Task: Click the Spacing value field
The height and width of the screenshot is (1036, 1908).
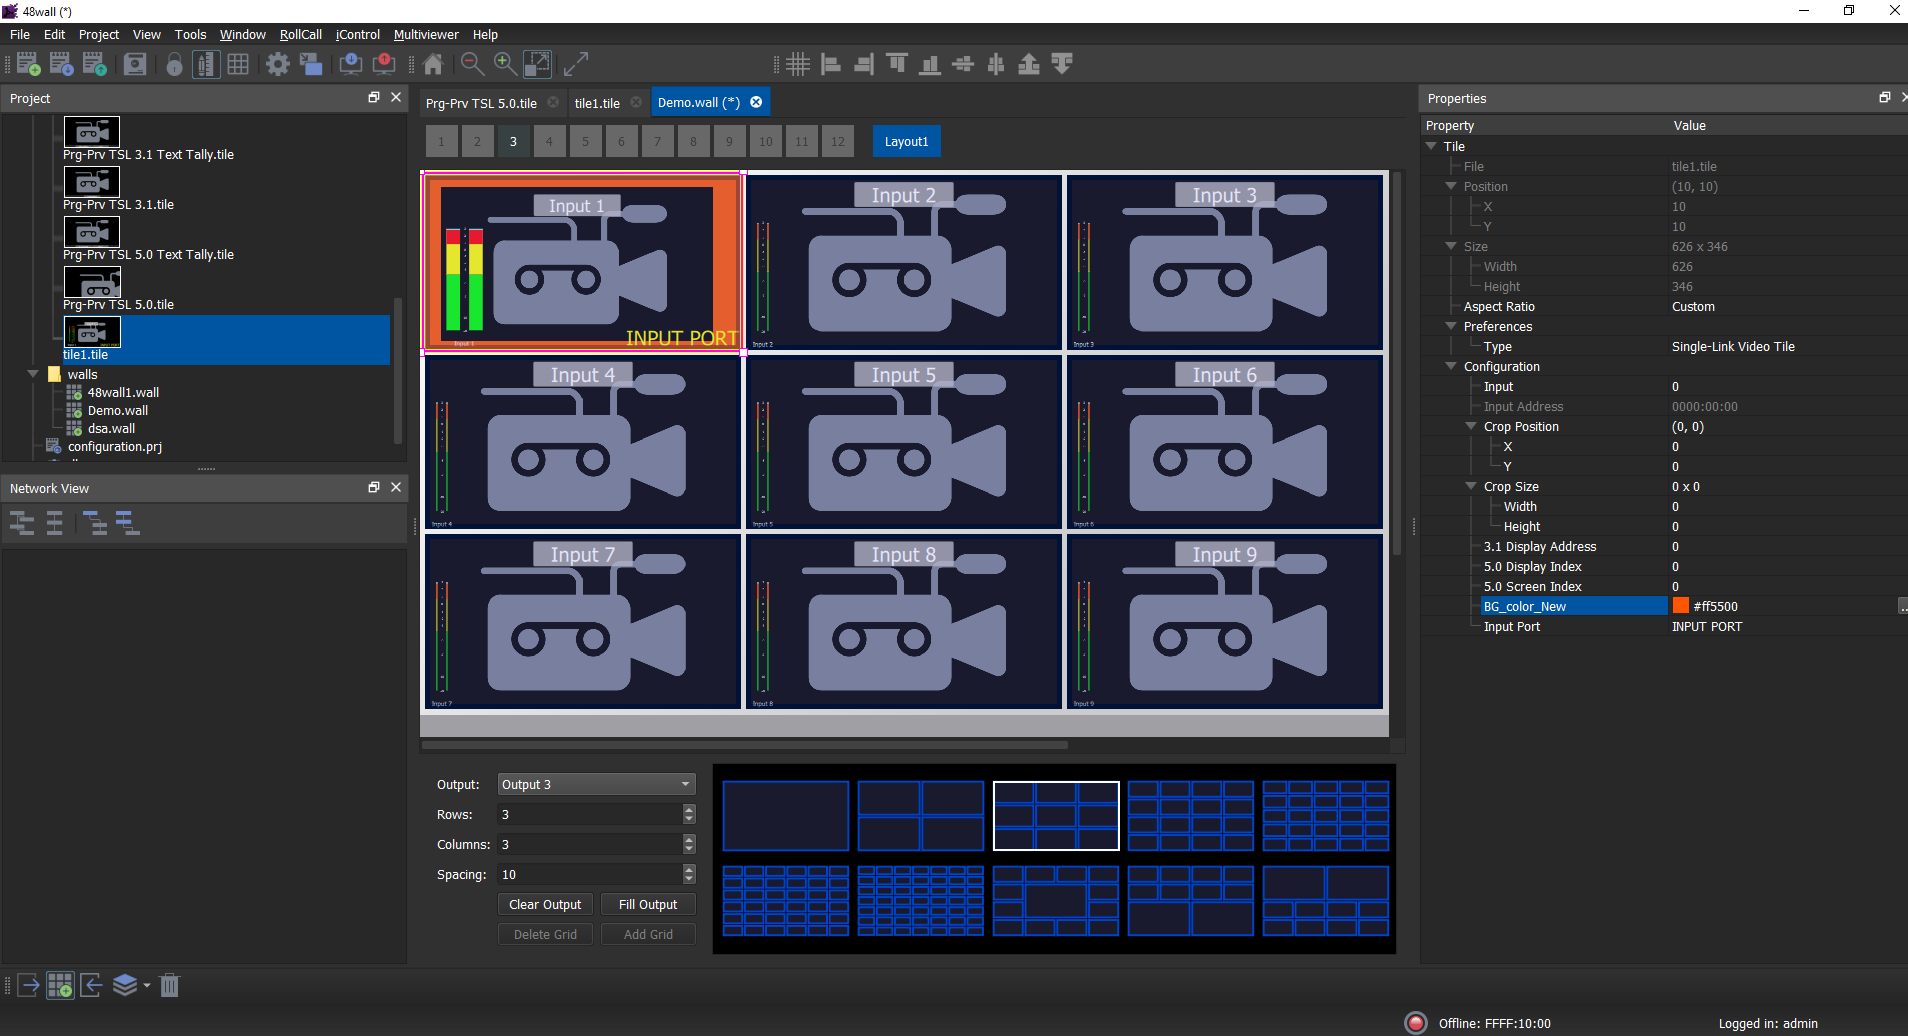Action: point(590,874)
